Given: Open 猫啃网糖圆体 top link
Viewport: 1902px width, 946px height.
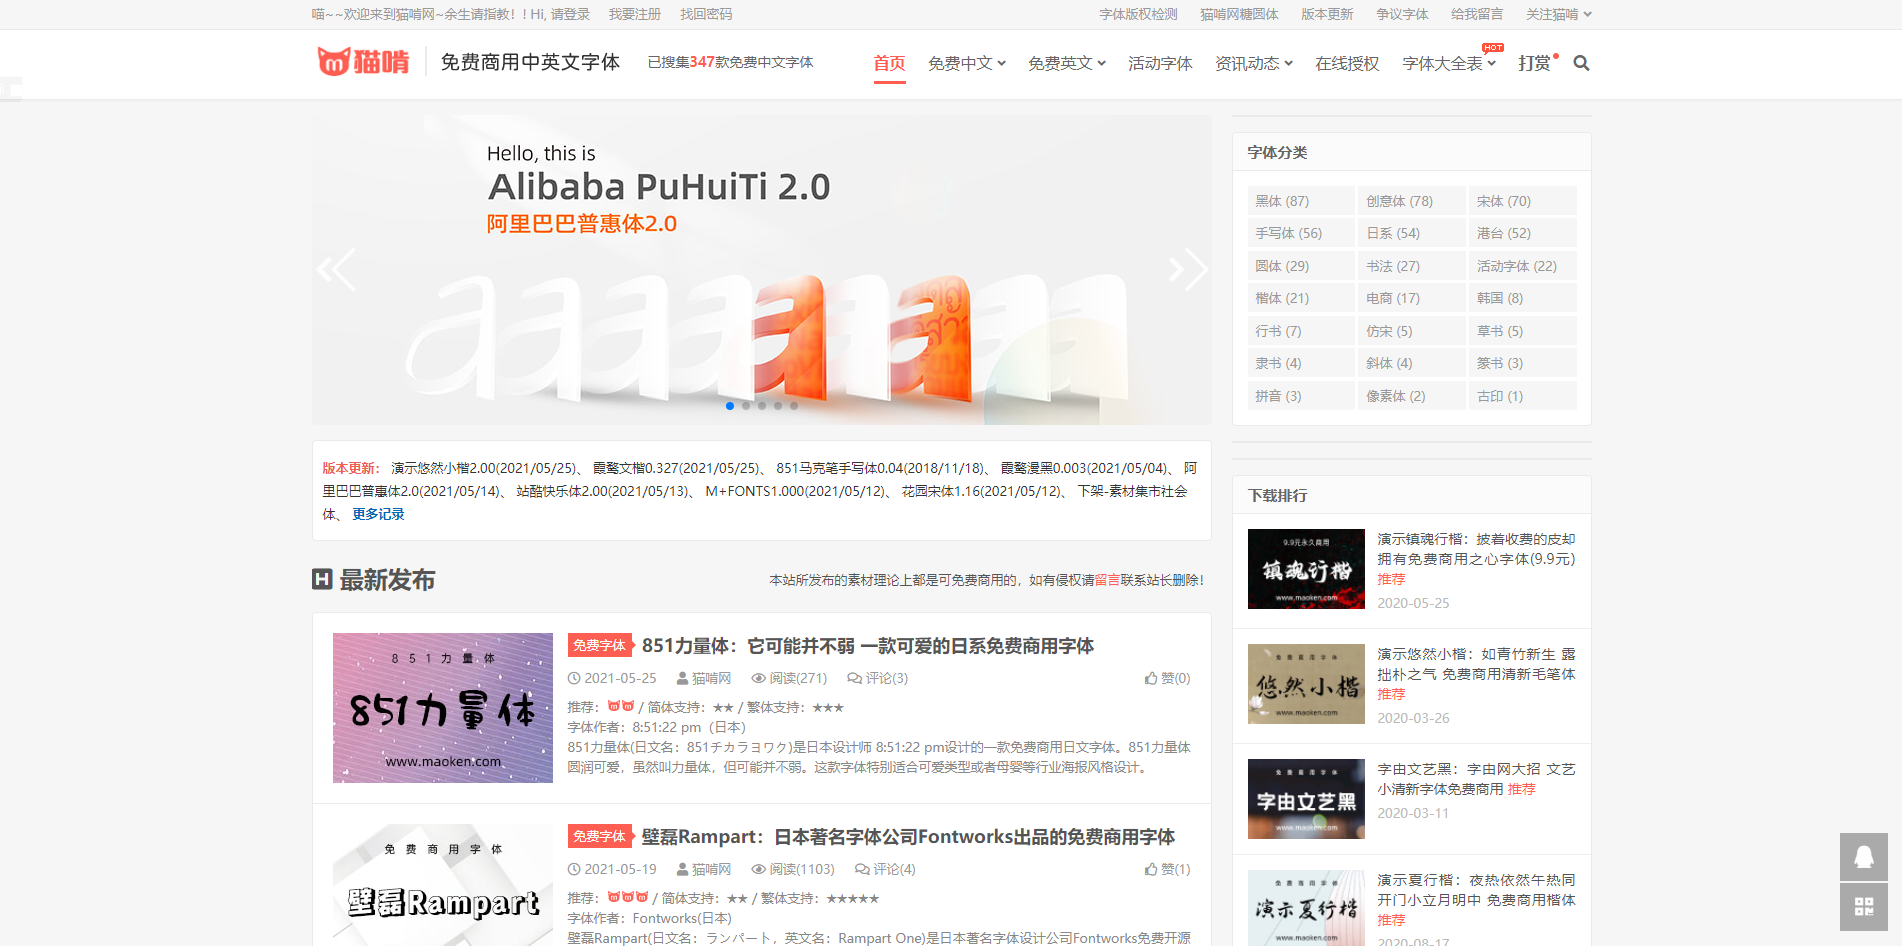Looking at the screenshot, I should [x=1239, y=14].
